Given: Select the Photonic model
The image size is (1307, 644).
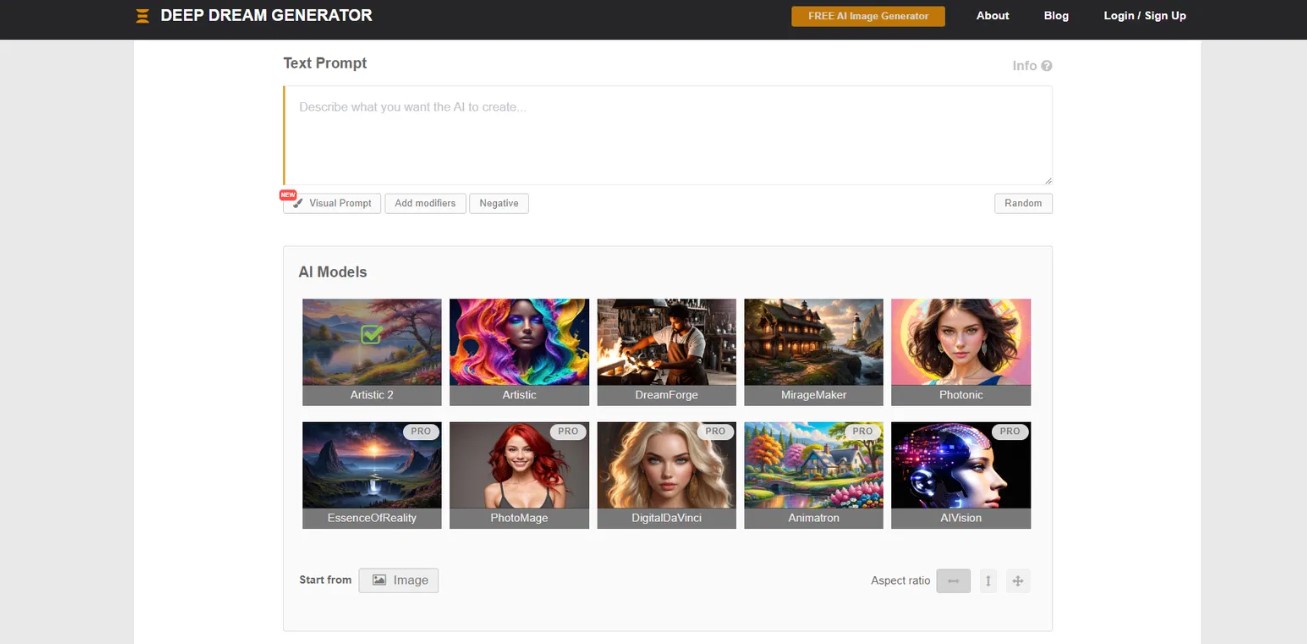Looking at the screenshot, I should [960, 342].
